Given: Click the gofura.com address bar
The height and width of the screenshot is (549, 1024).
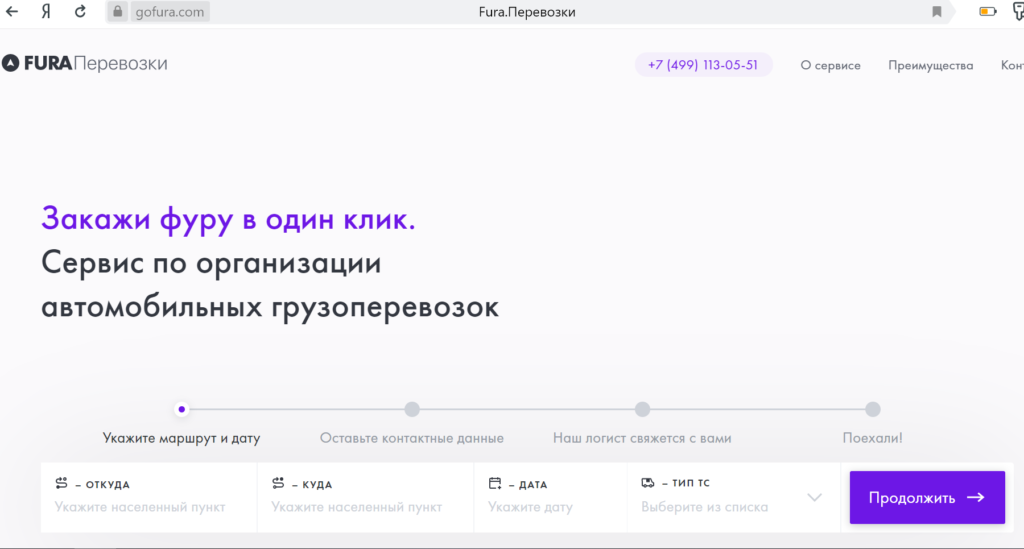Looking at the screenshot, I should [169, 12].
